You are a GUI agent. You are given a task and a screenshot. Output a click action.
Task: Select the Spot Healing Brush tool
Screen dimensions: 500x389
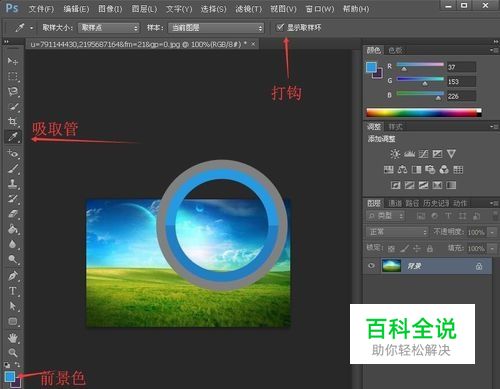click(x=13, y=153)
